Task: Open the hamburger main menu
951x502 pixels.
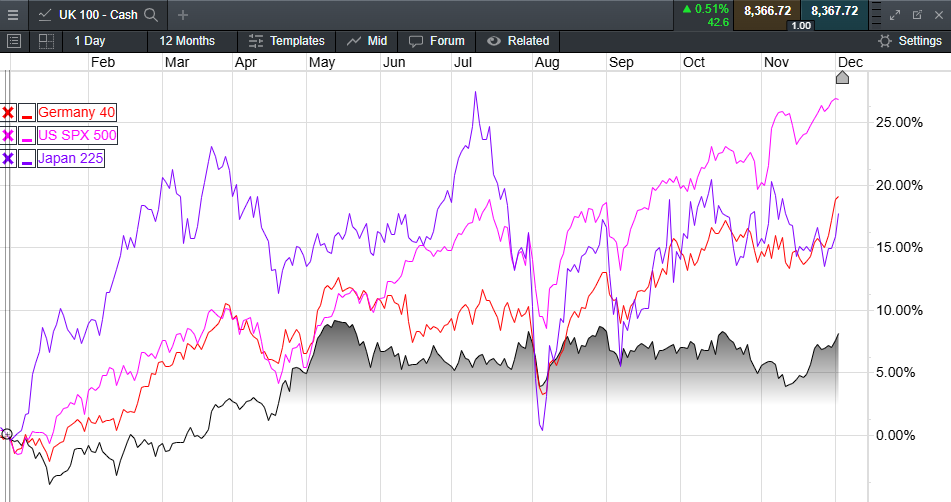Action: [x=13, y=15]
